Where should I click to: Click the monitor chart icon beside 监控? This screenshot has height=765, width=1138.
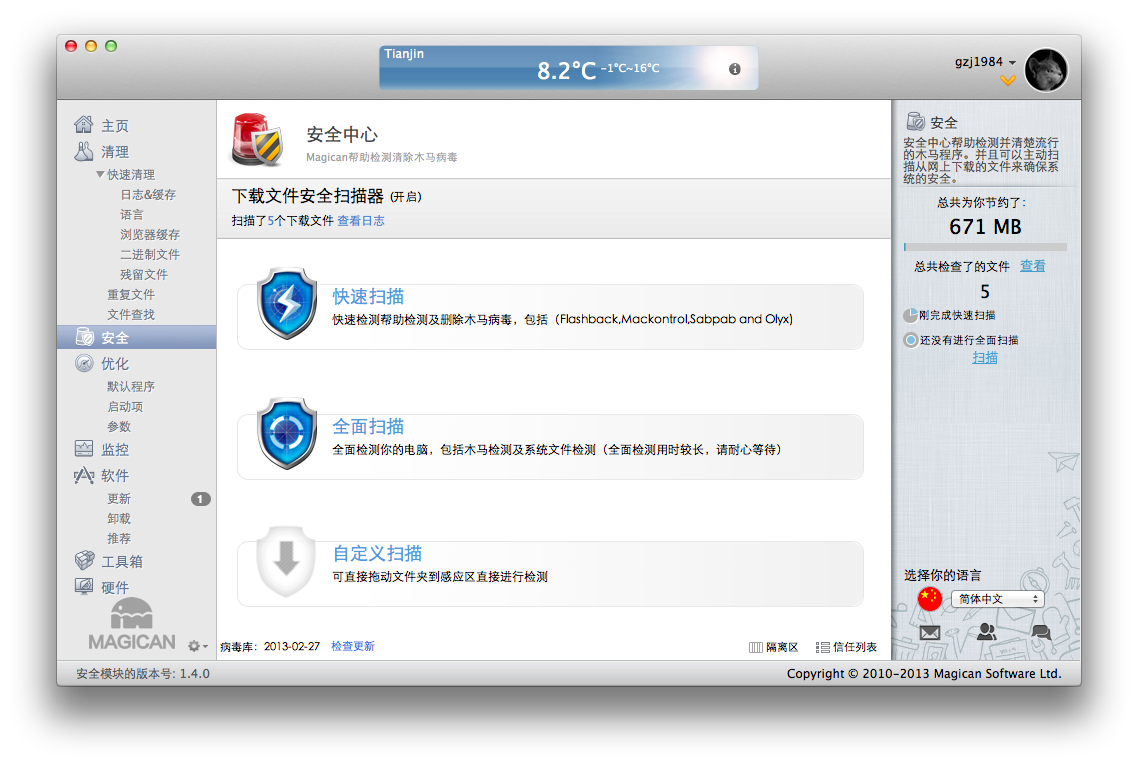tap(83, 449)
